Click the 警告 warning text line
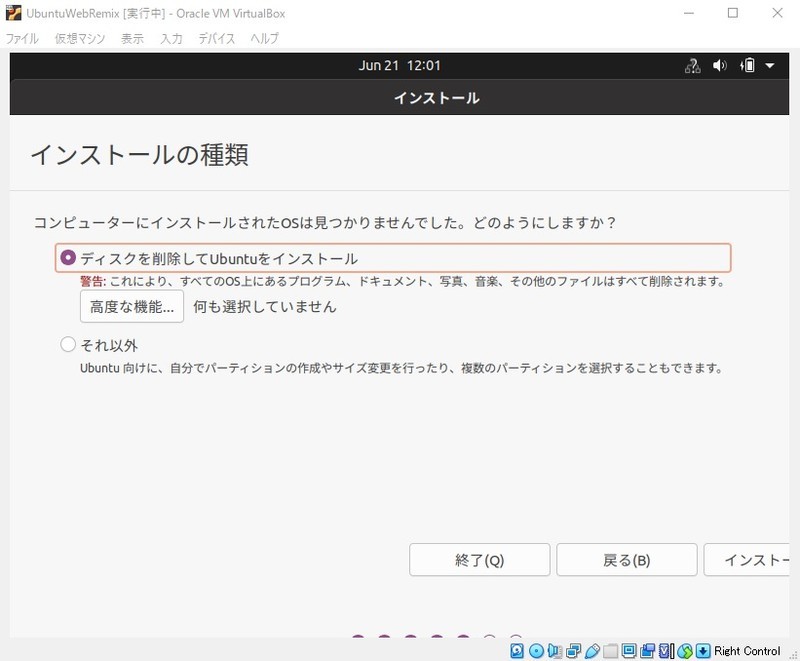The height and width of the screenshot is (661, 800). click(402, 281)
